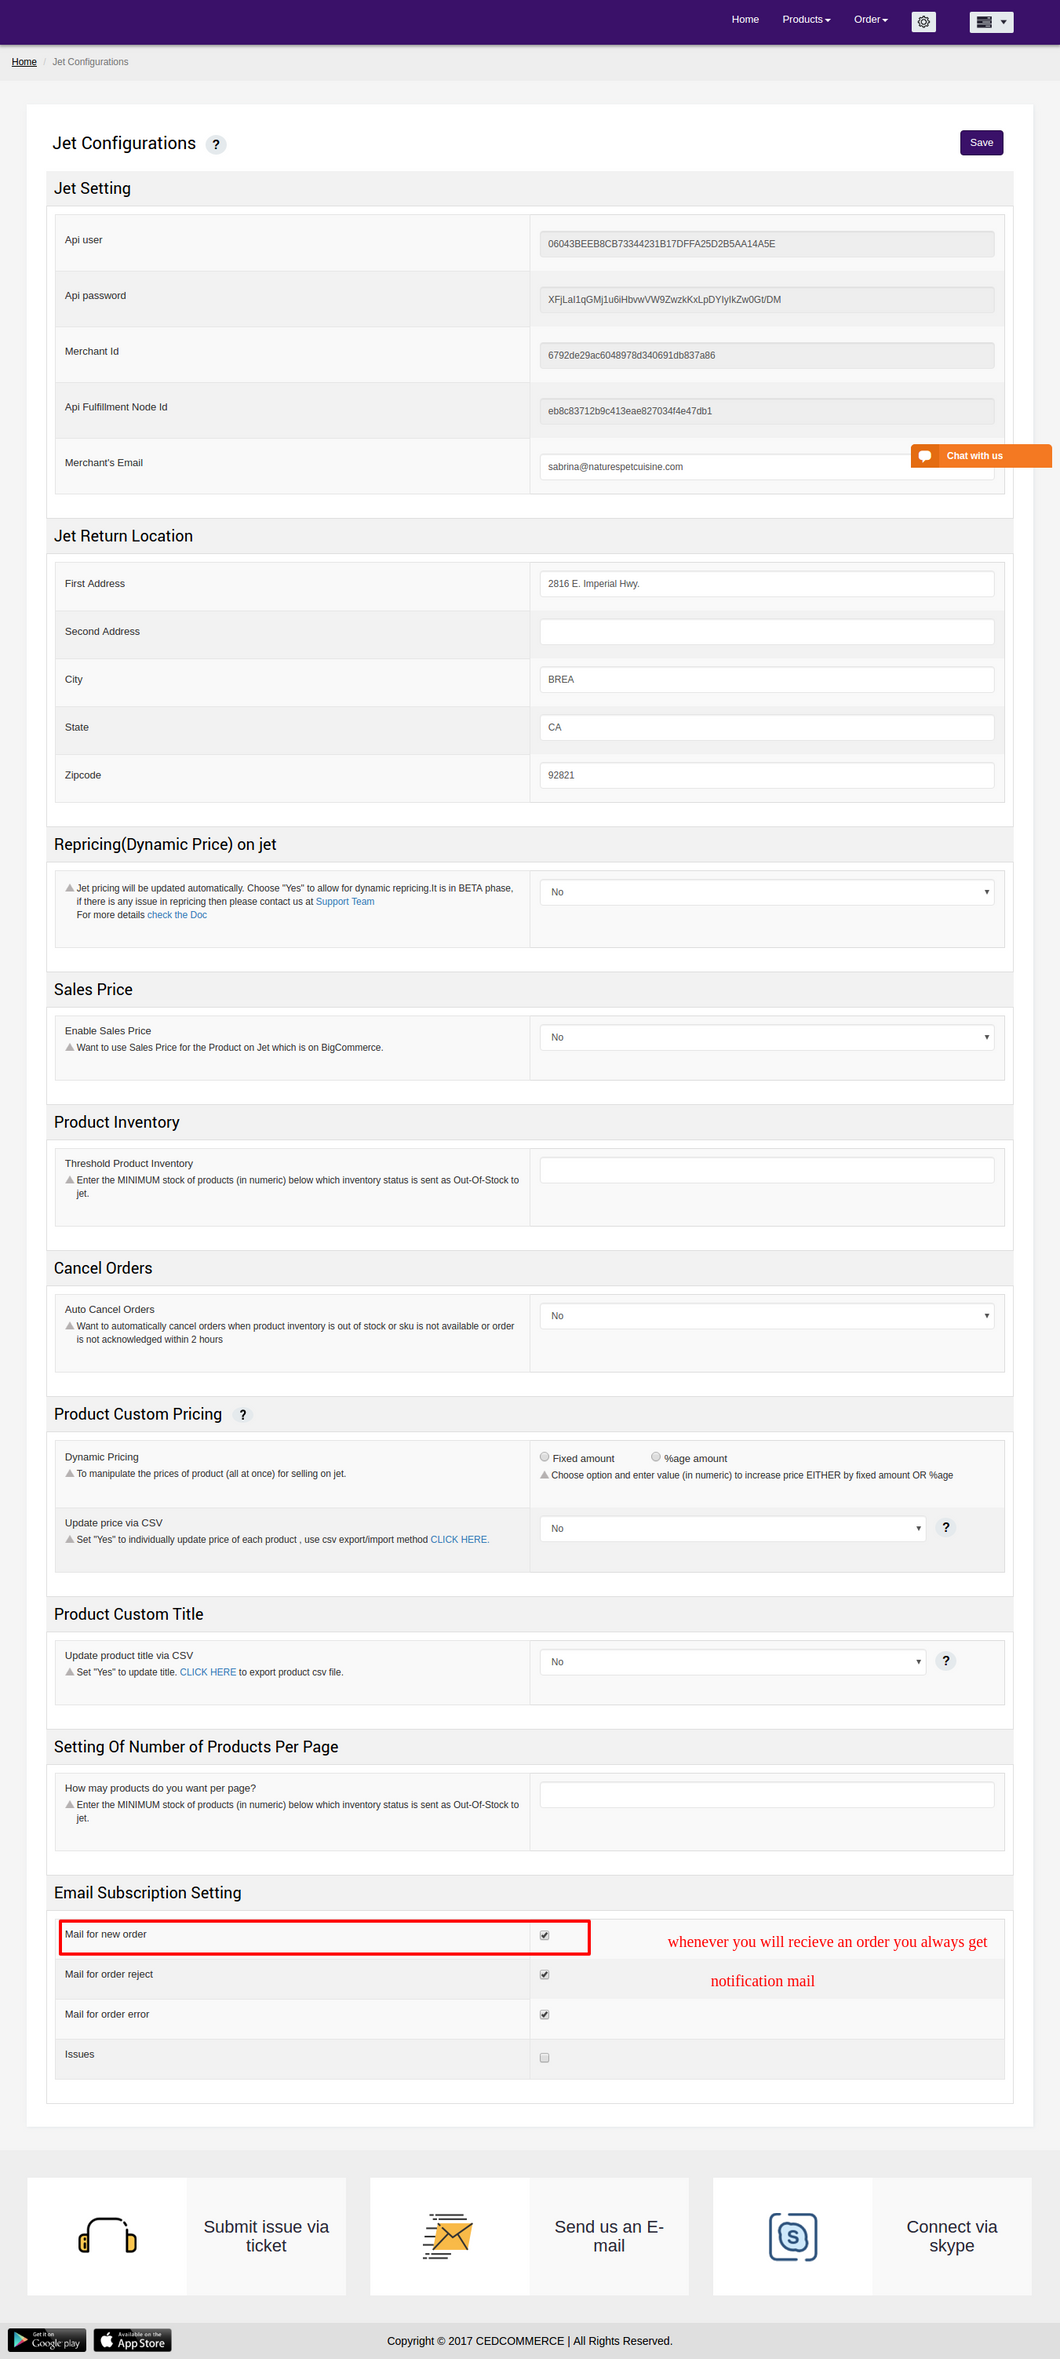
Task: Click the Save button
Action: (x=981, y=143)
